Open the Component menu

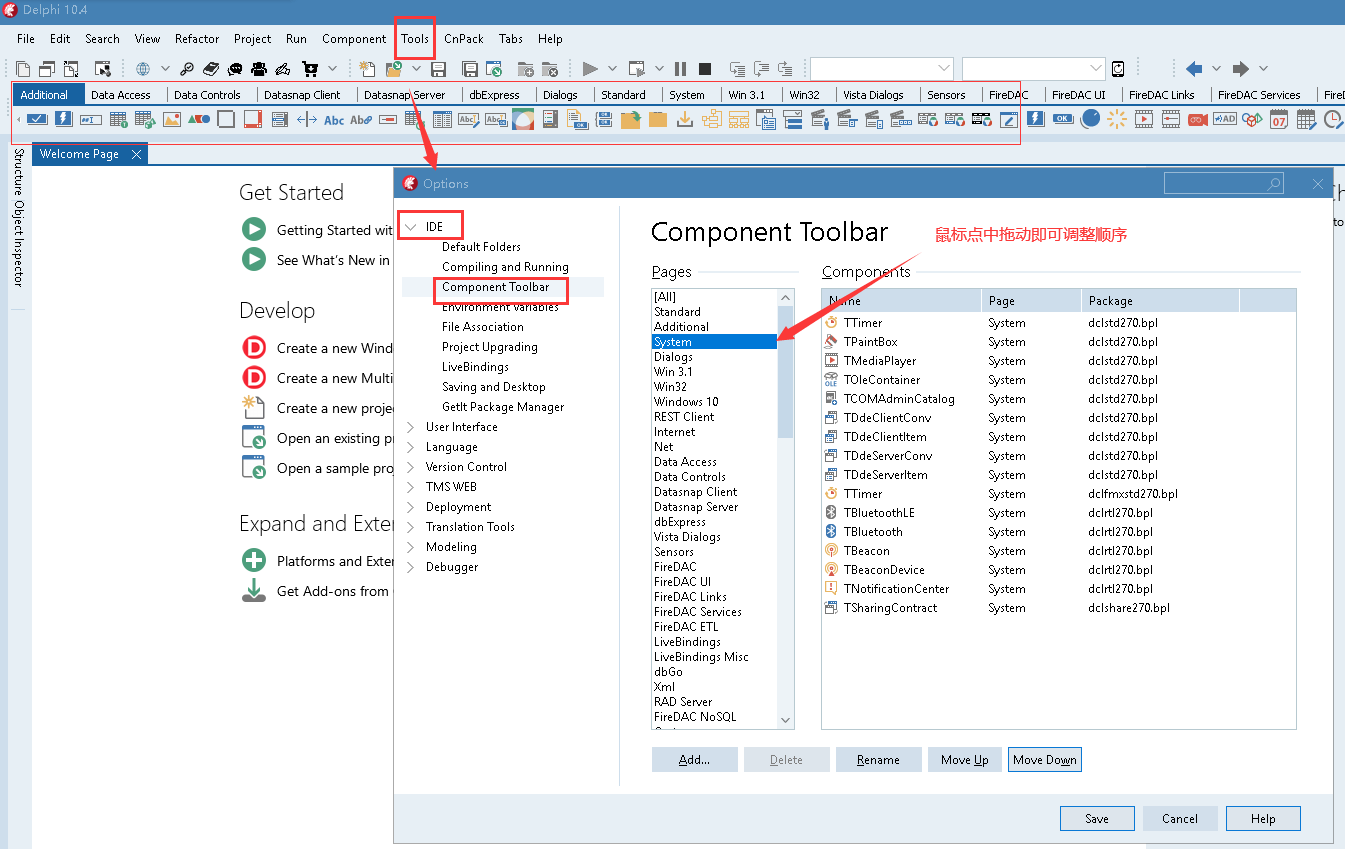[354, 39]
